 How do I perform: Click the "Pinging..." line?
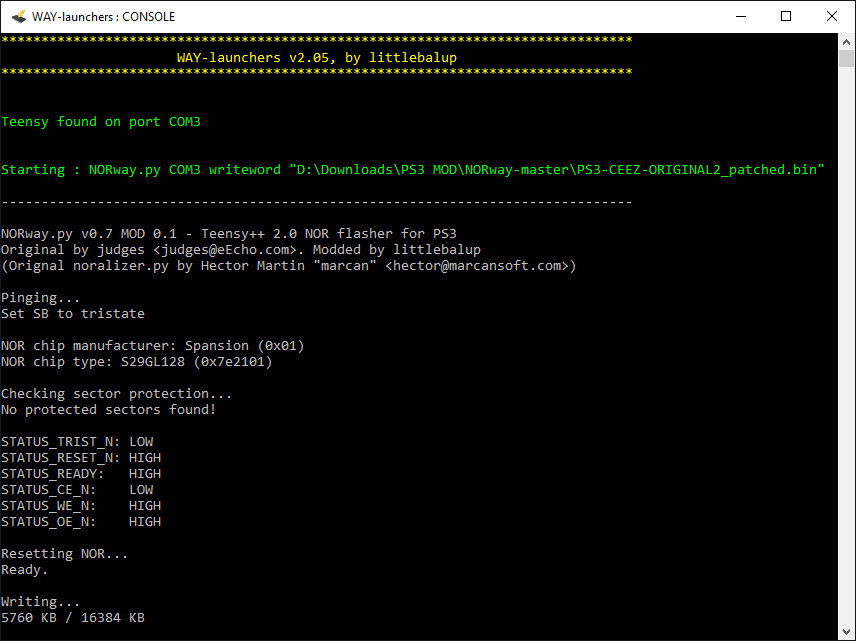click(x=40, y=298)
